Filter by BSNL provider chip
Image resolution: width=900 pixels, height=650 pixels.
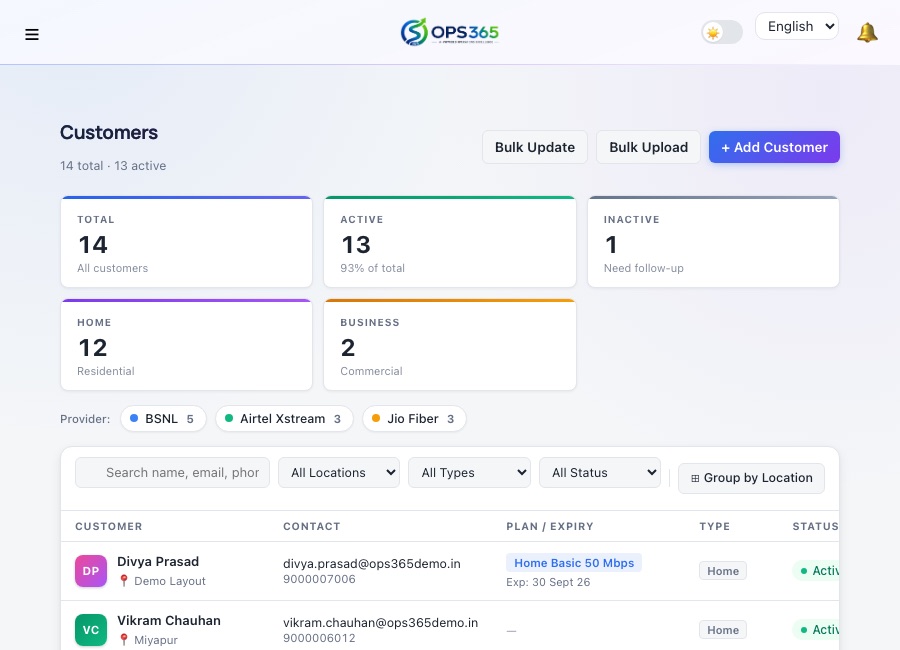point(163,419)
